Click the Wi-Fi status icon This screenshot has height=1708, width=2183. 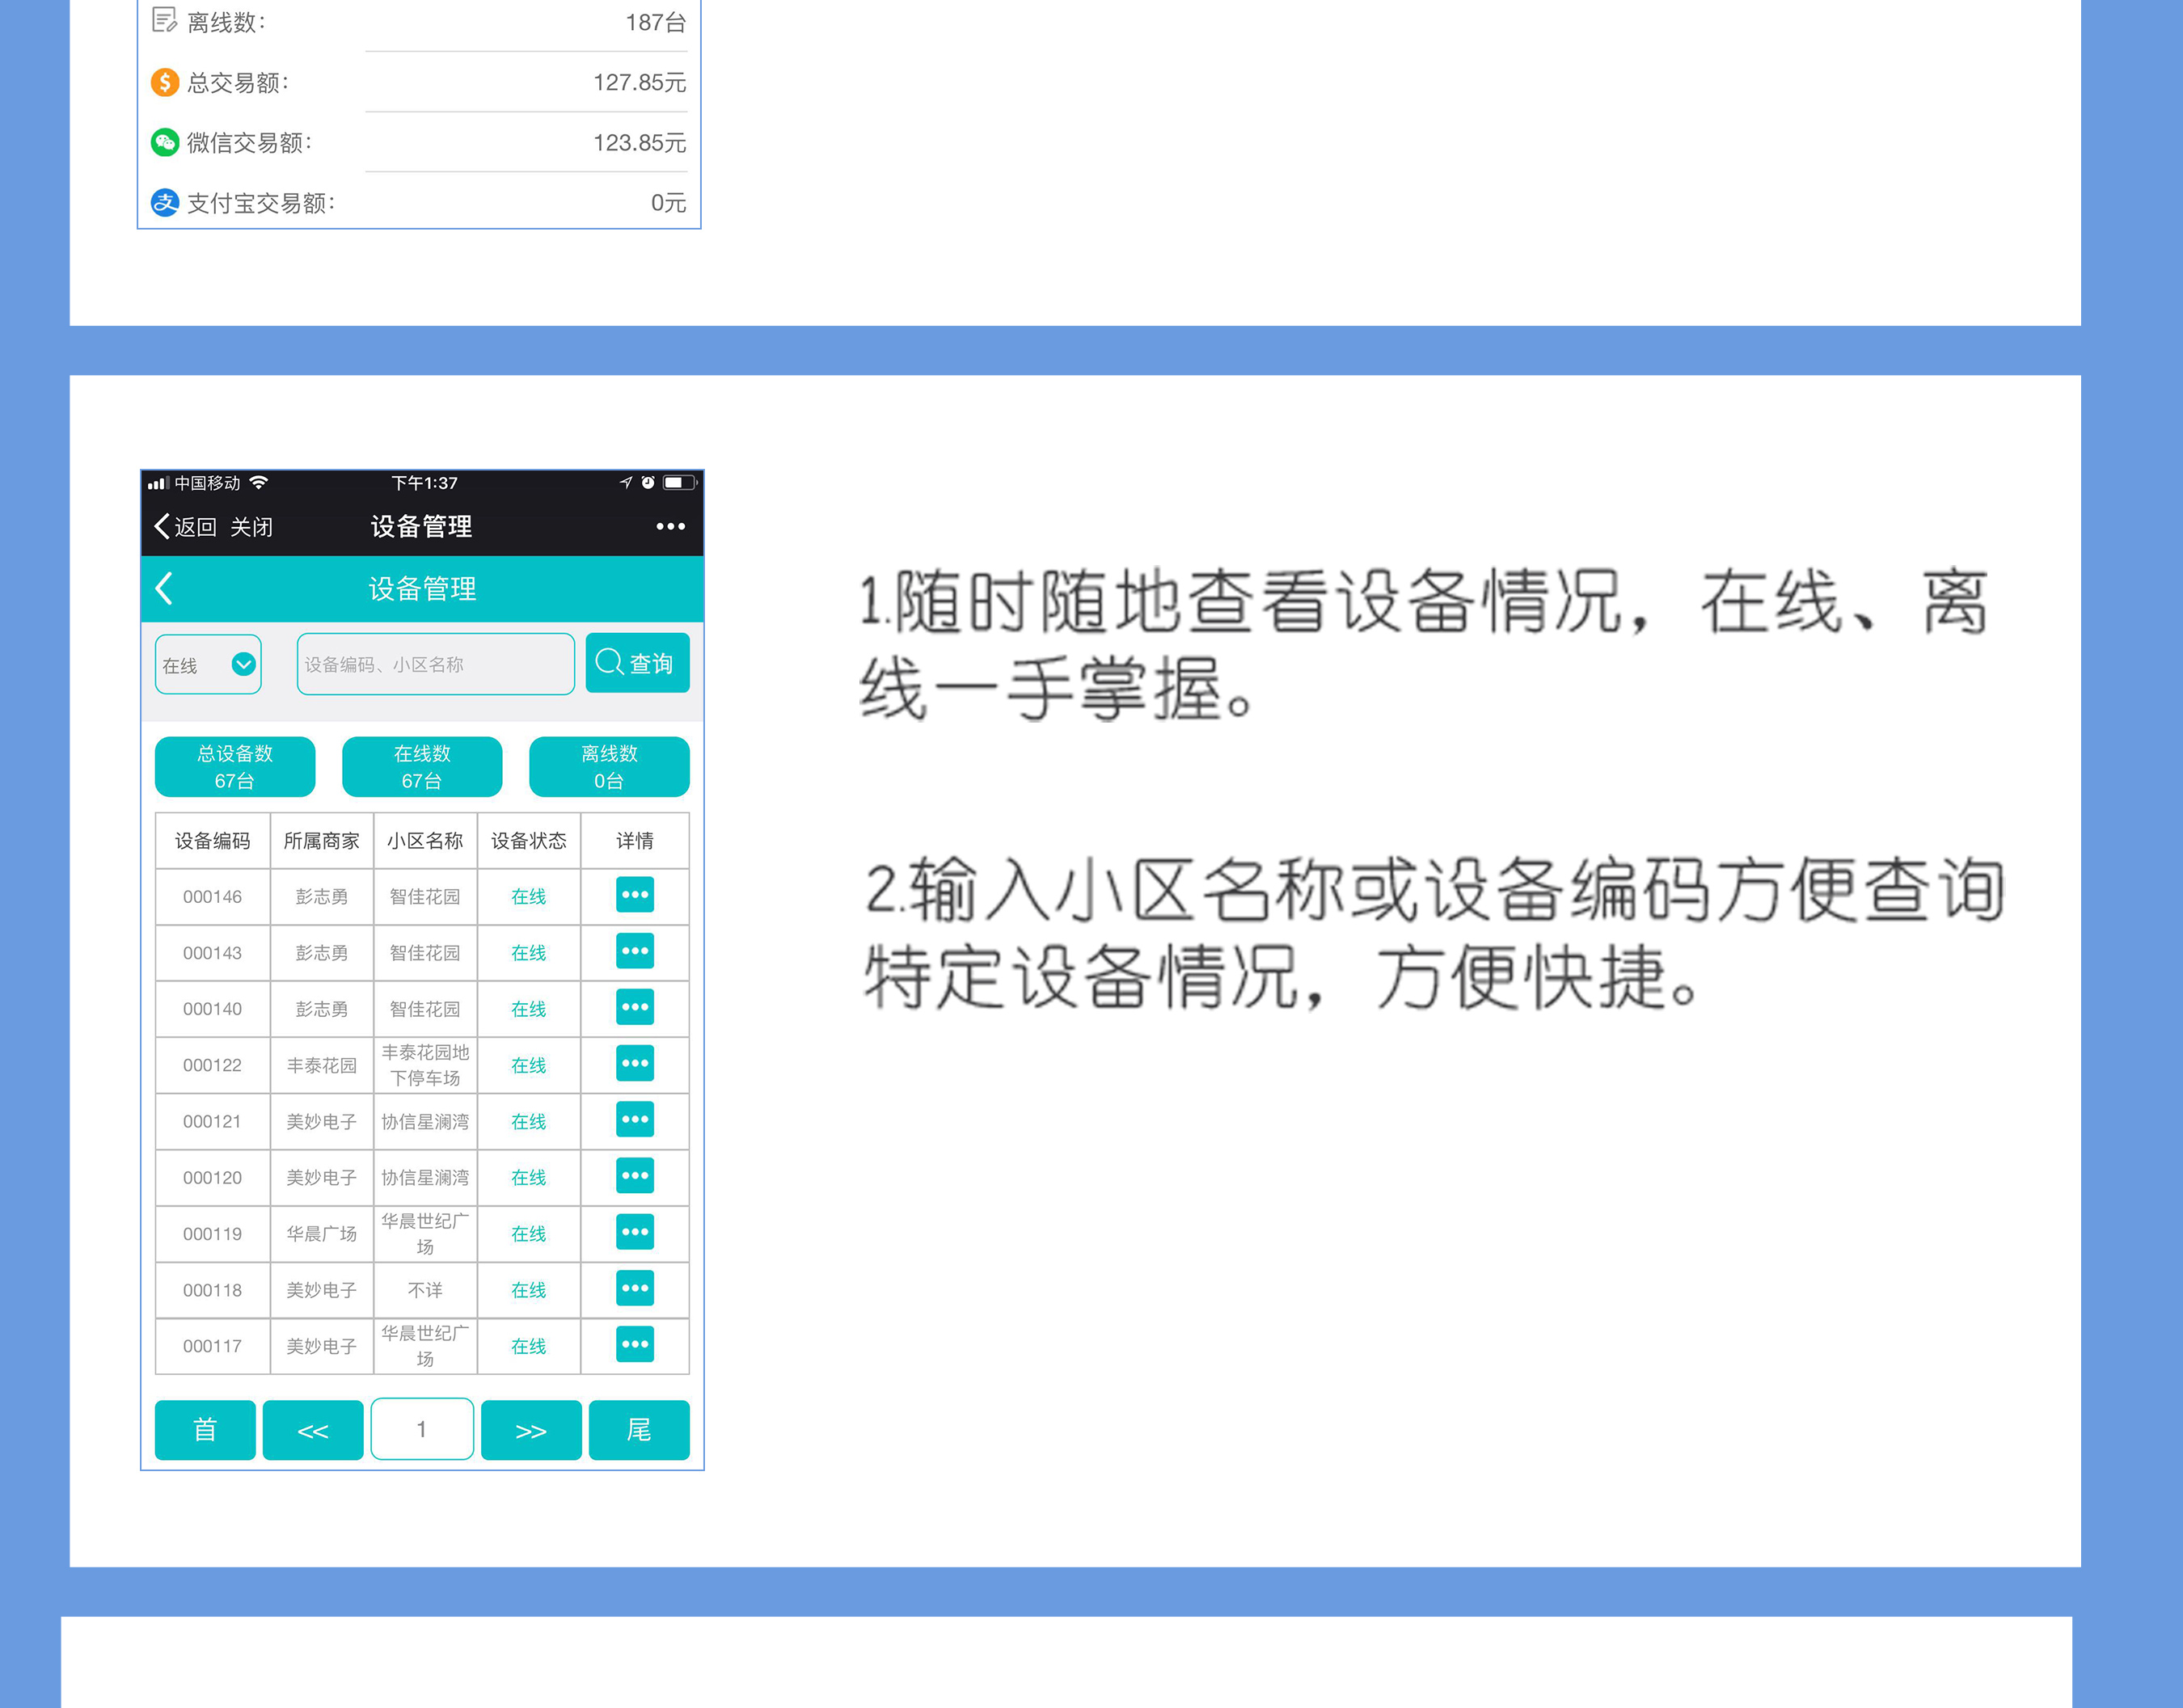[x=258, y=482]
